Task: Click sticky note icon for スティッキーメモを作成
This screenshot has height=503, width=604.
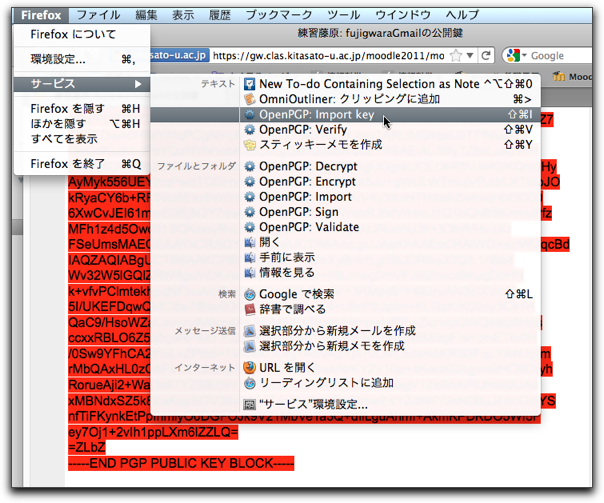Action: pyautogui.click(x=250, y=145)
